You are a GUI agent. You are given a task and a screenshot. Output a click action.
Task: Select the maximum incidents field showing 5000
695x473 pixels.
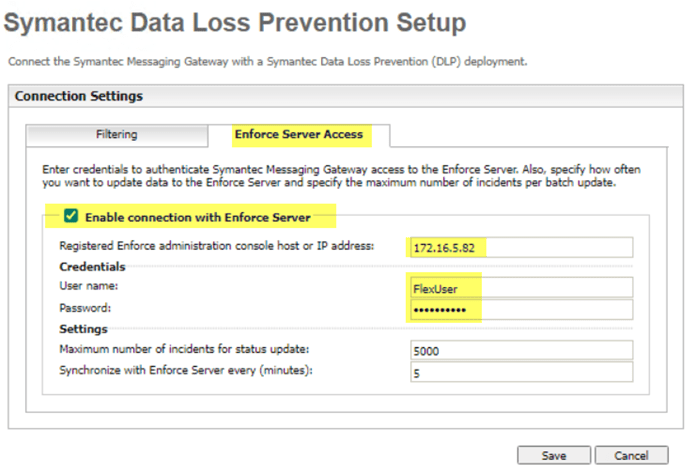pyautogui.click(x=521, y=350)
